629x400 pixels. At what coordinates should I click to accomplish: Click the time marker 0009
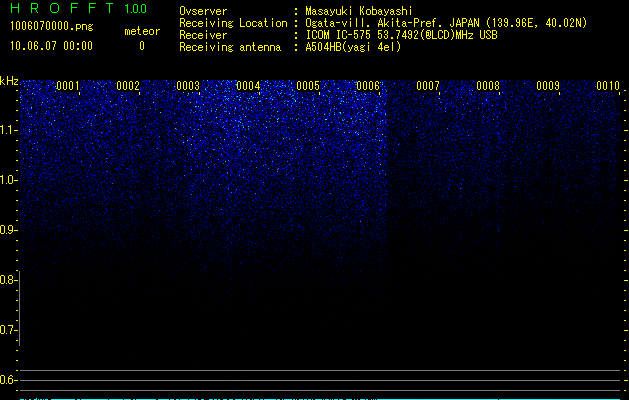548,86
